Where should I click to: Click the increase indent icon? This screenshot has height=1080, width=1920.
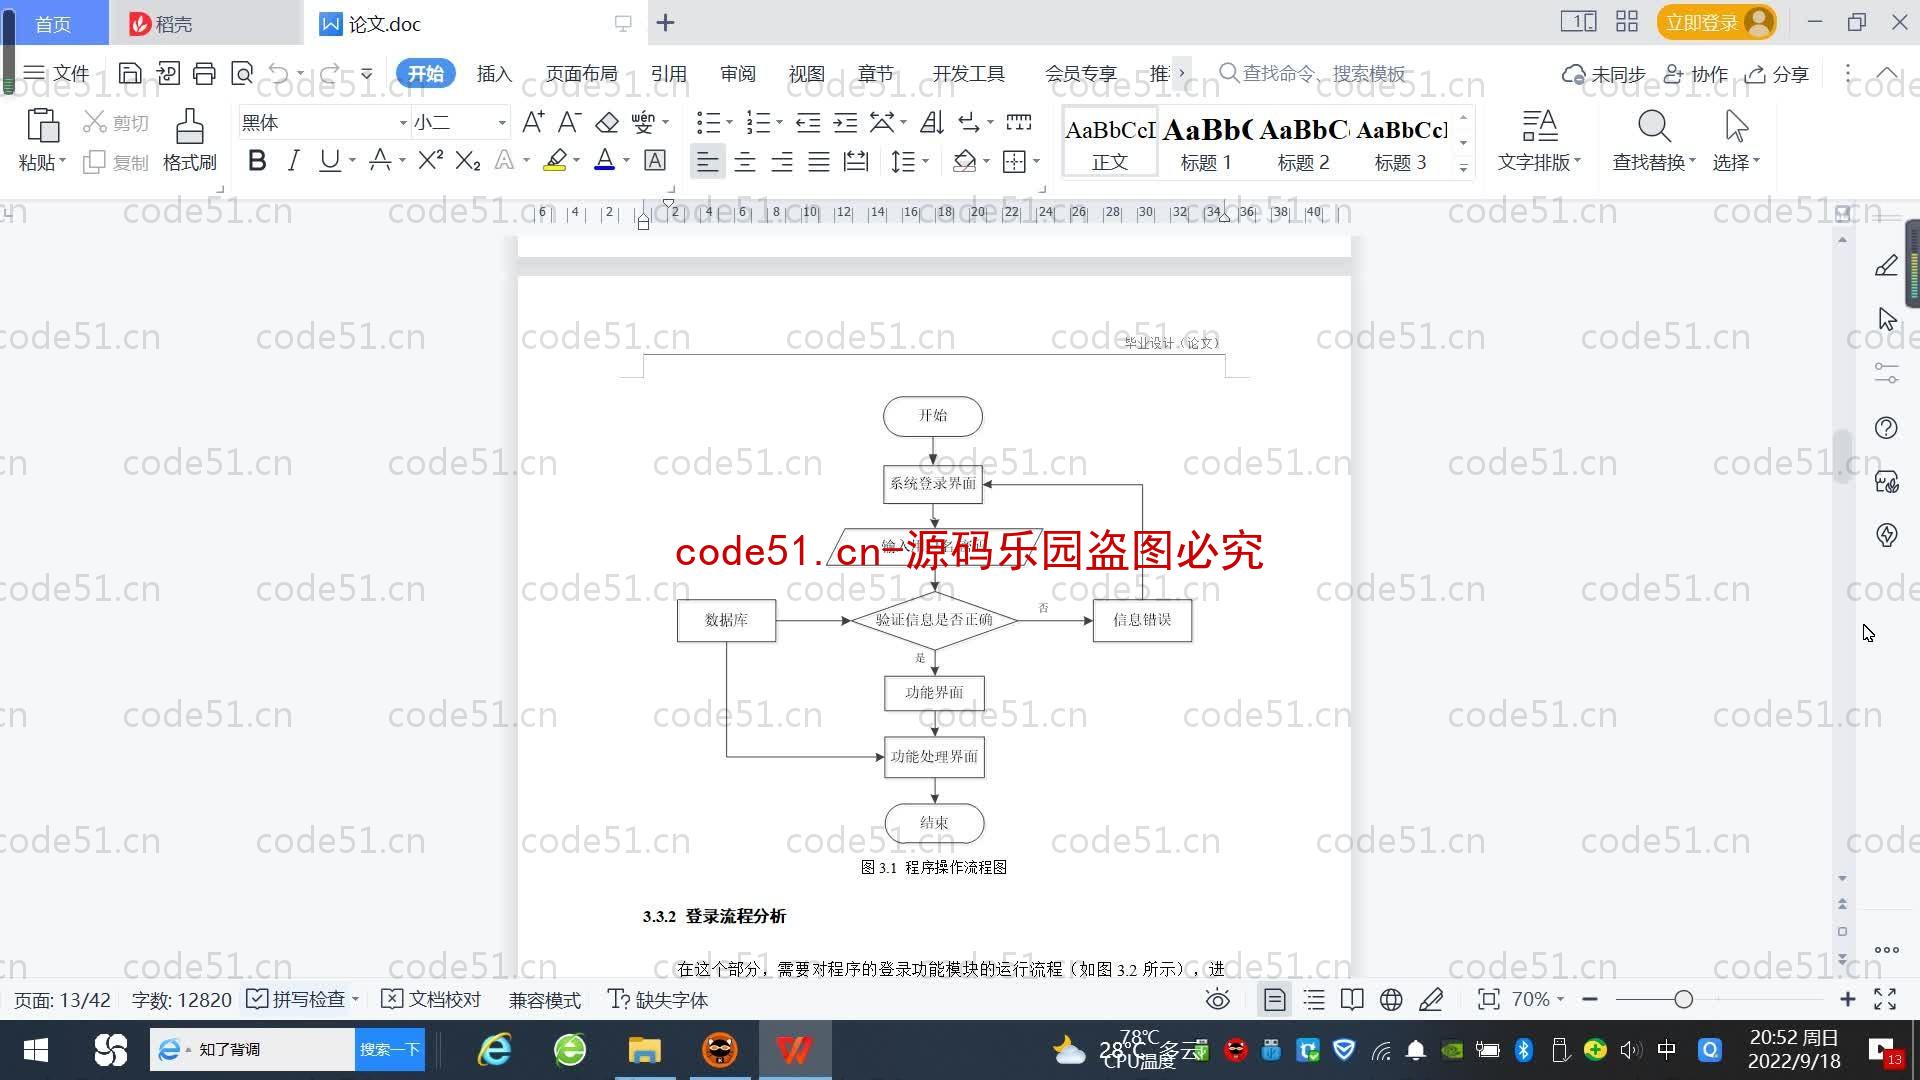(x=846, y=123)
